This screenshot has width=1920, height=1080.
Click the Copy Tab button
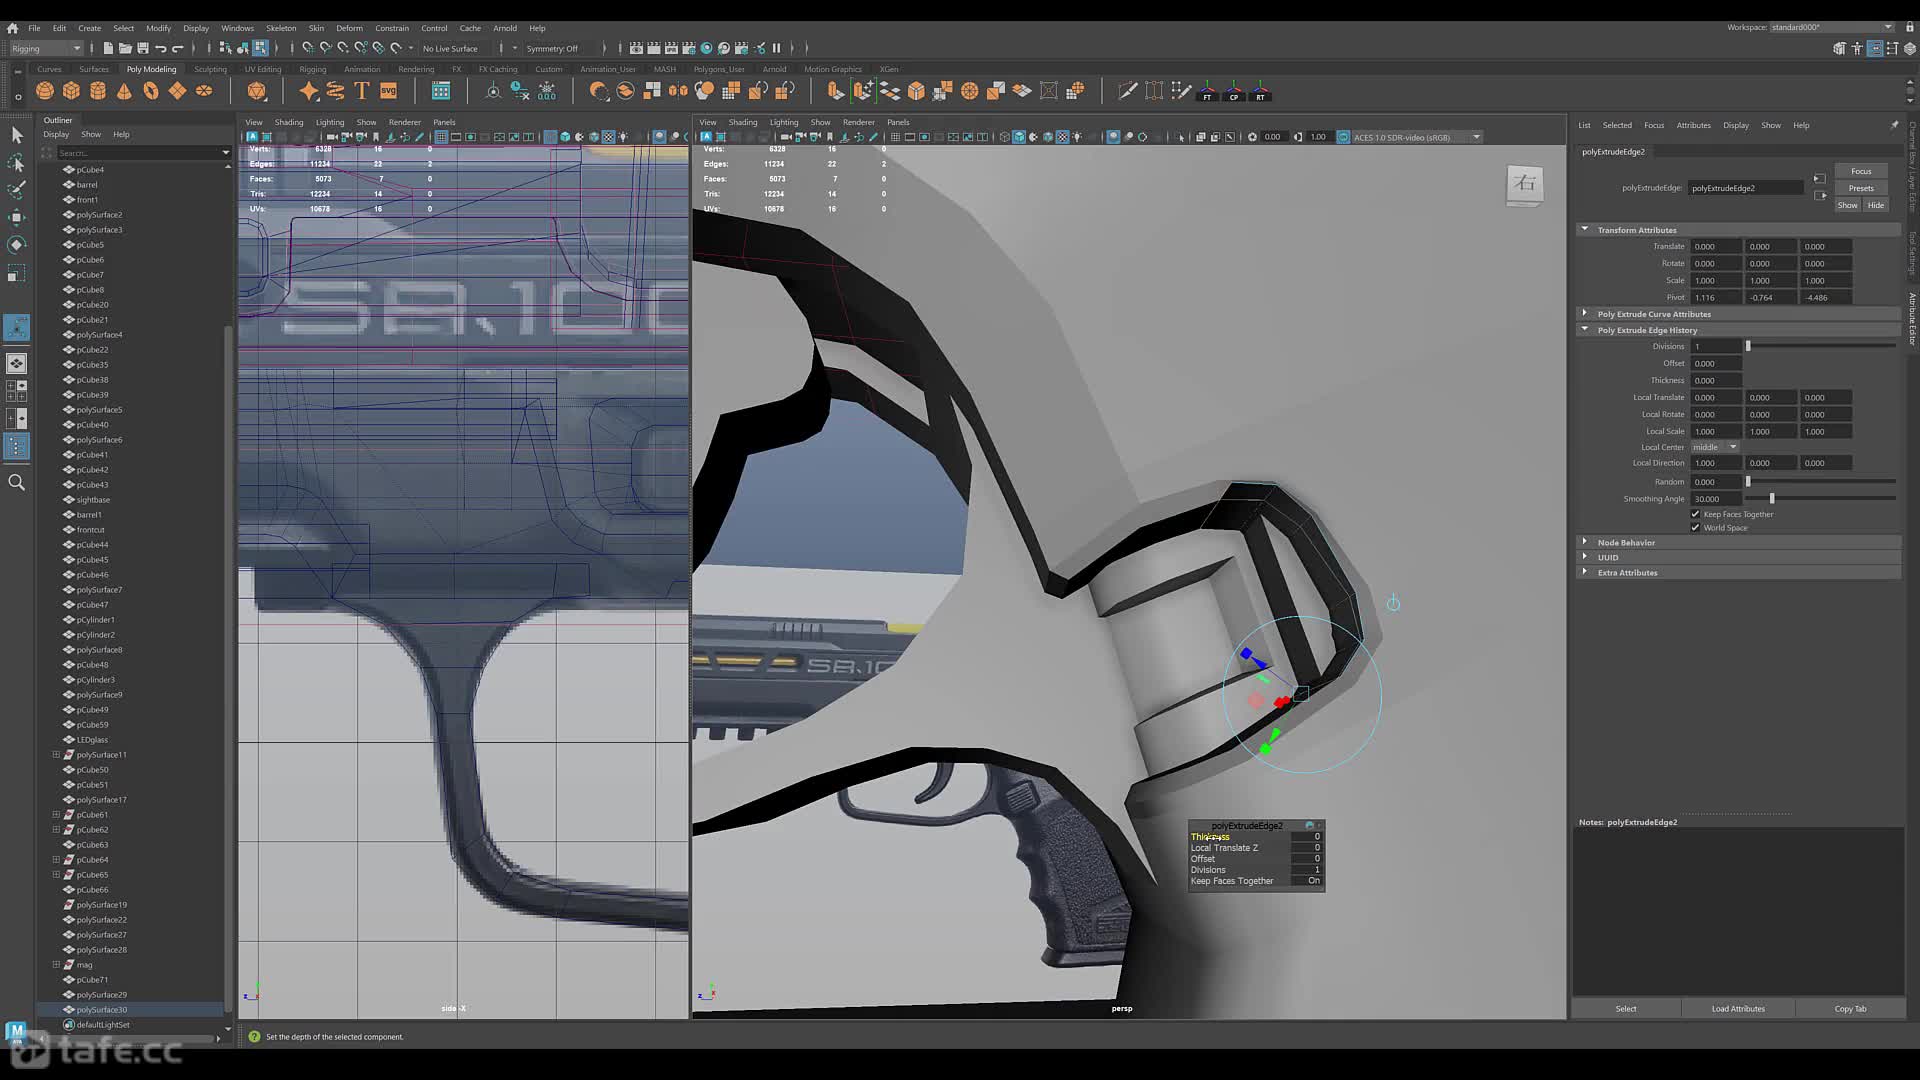click(x=1850, y=1009)
